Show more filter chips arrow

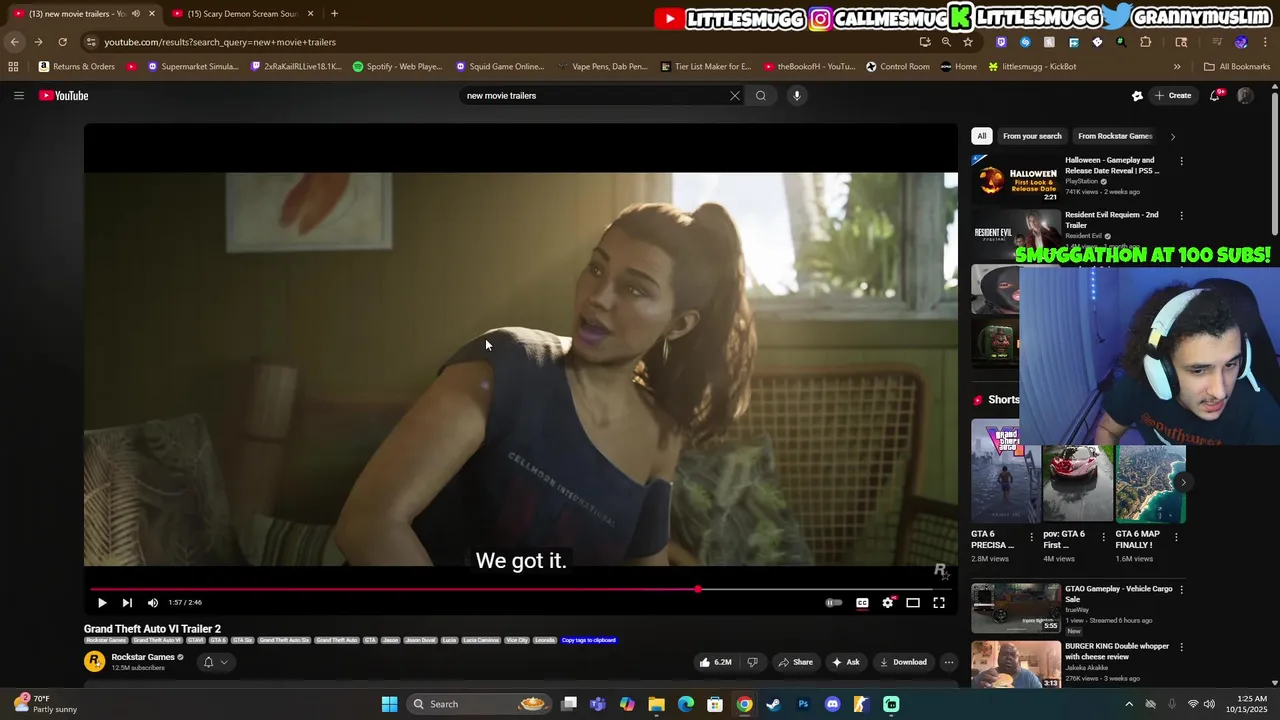1173,136
